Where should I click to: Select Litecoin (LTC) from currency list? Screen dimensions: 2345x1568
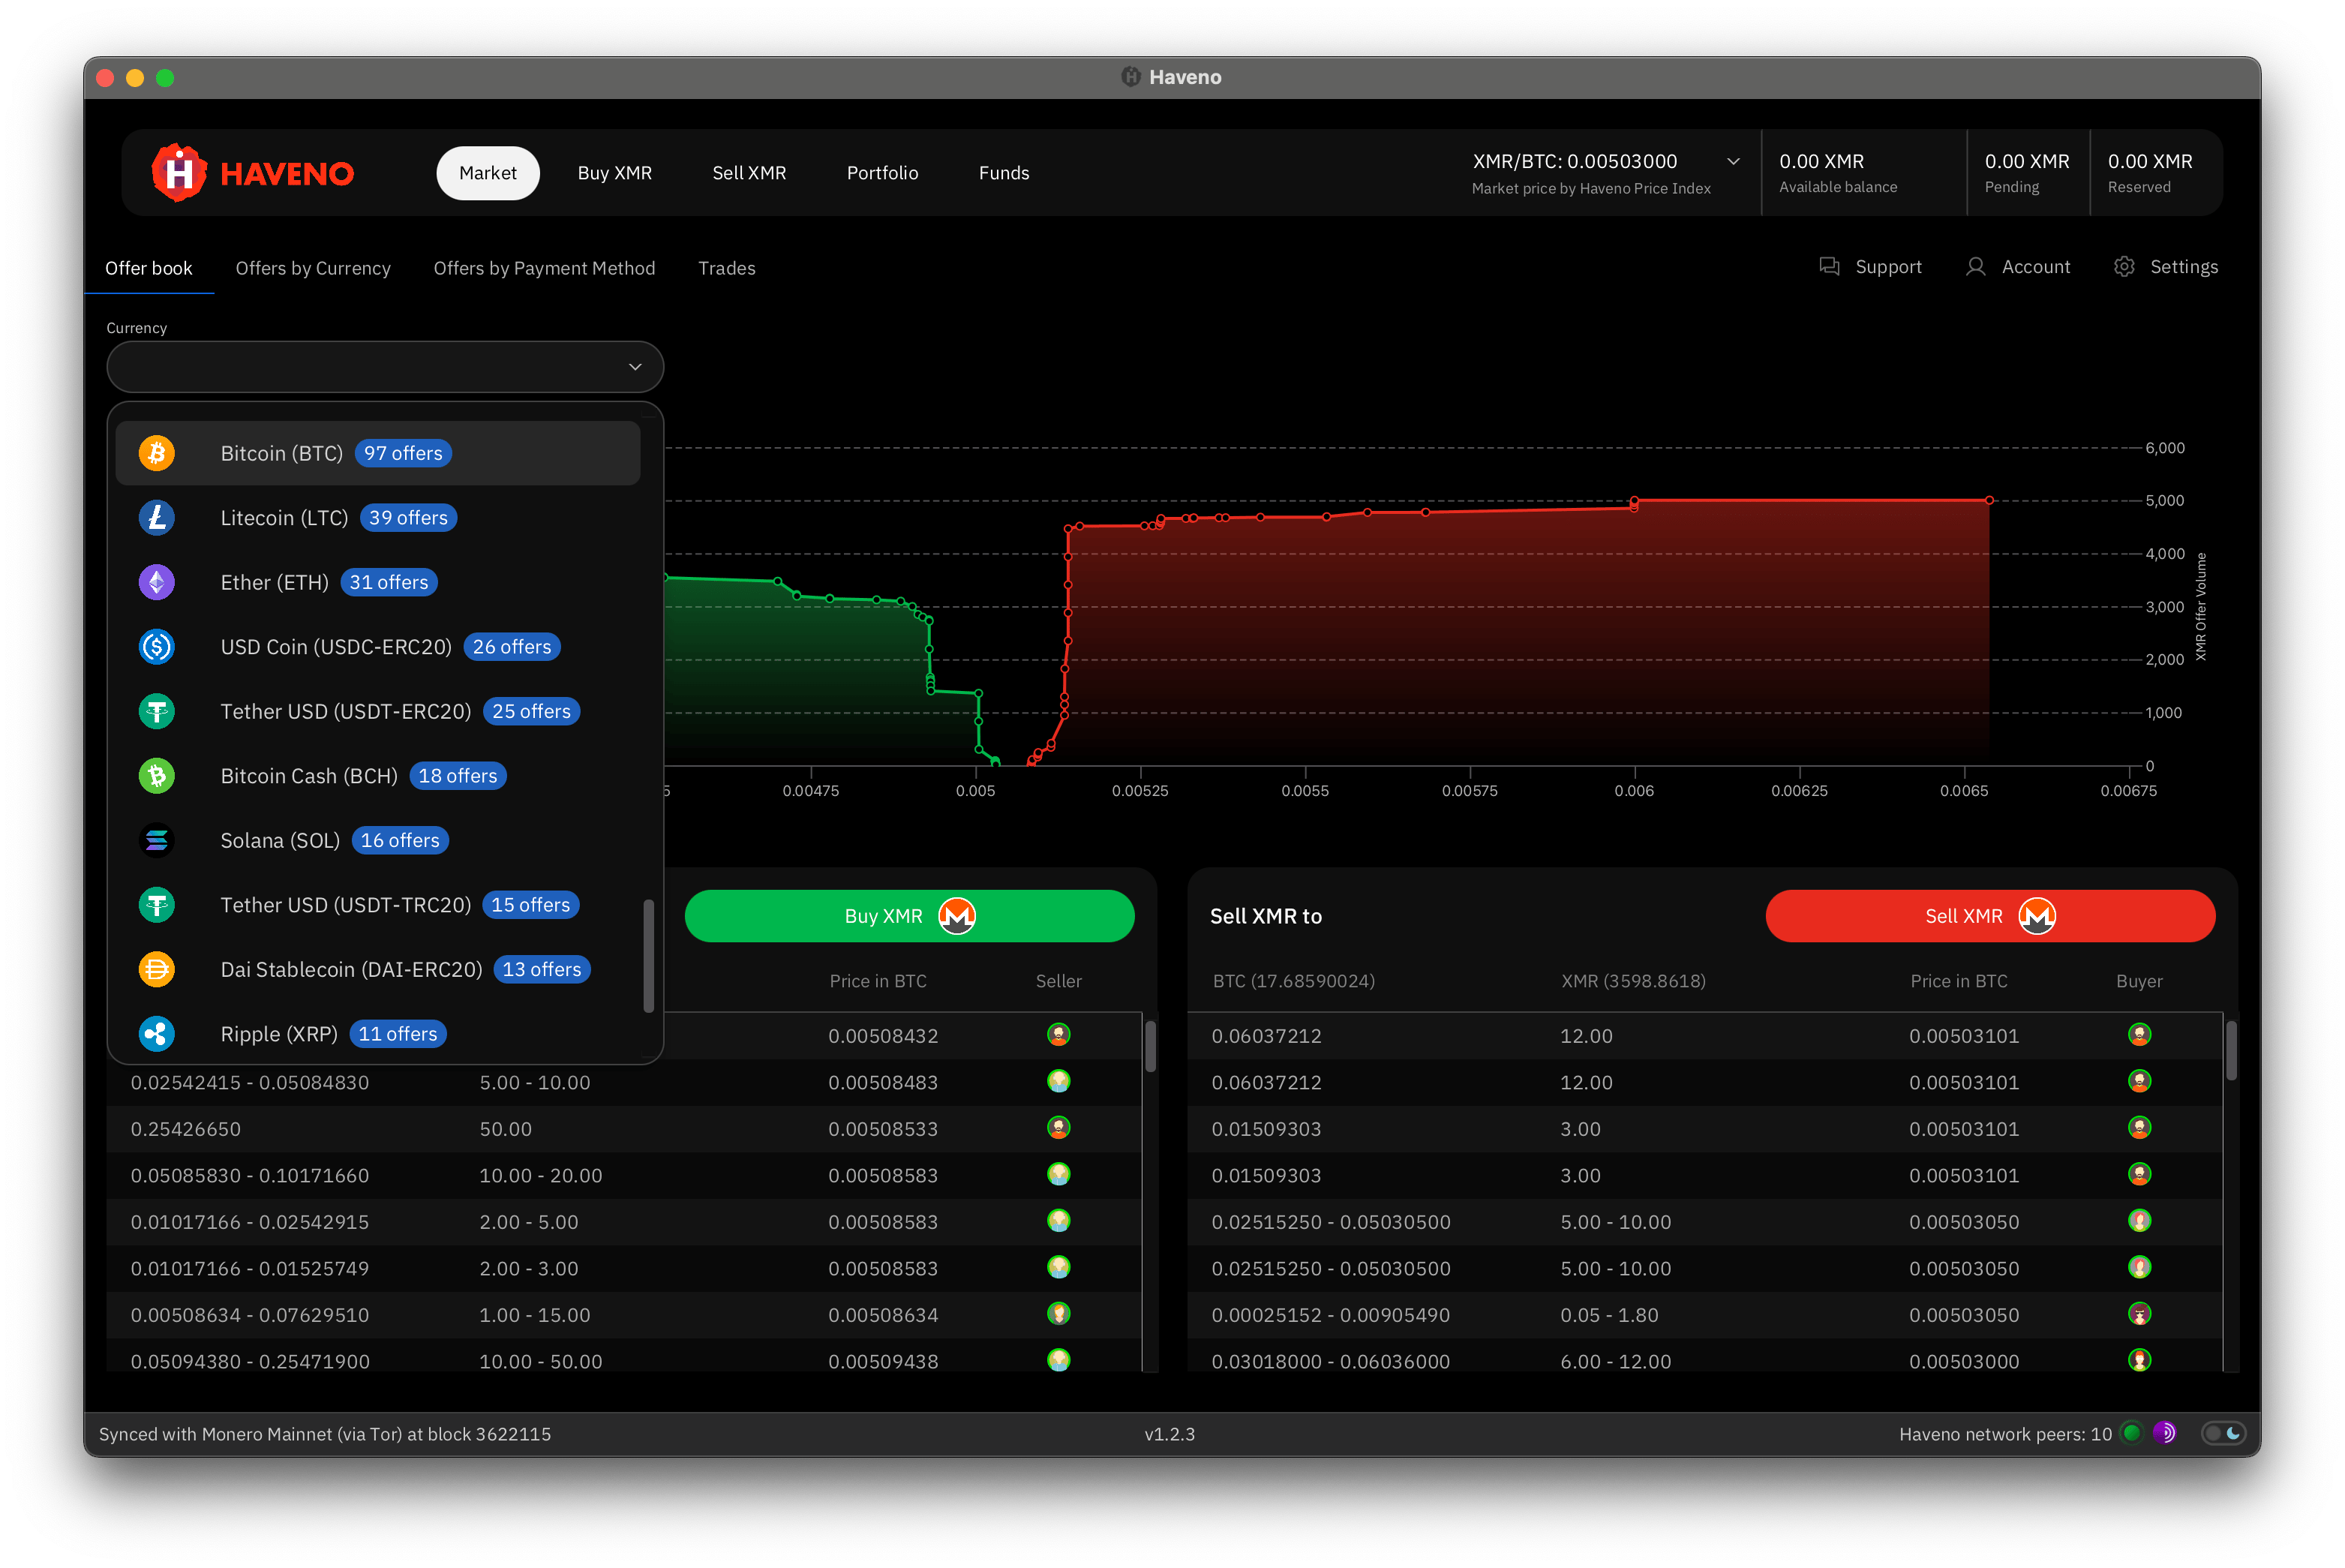click(x=284, y=518)
